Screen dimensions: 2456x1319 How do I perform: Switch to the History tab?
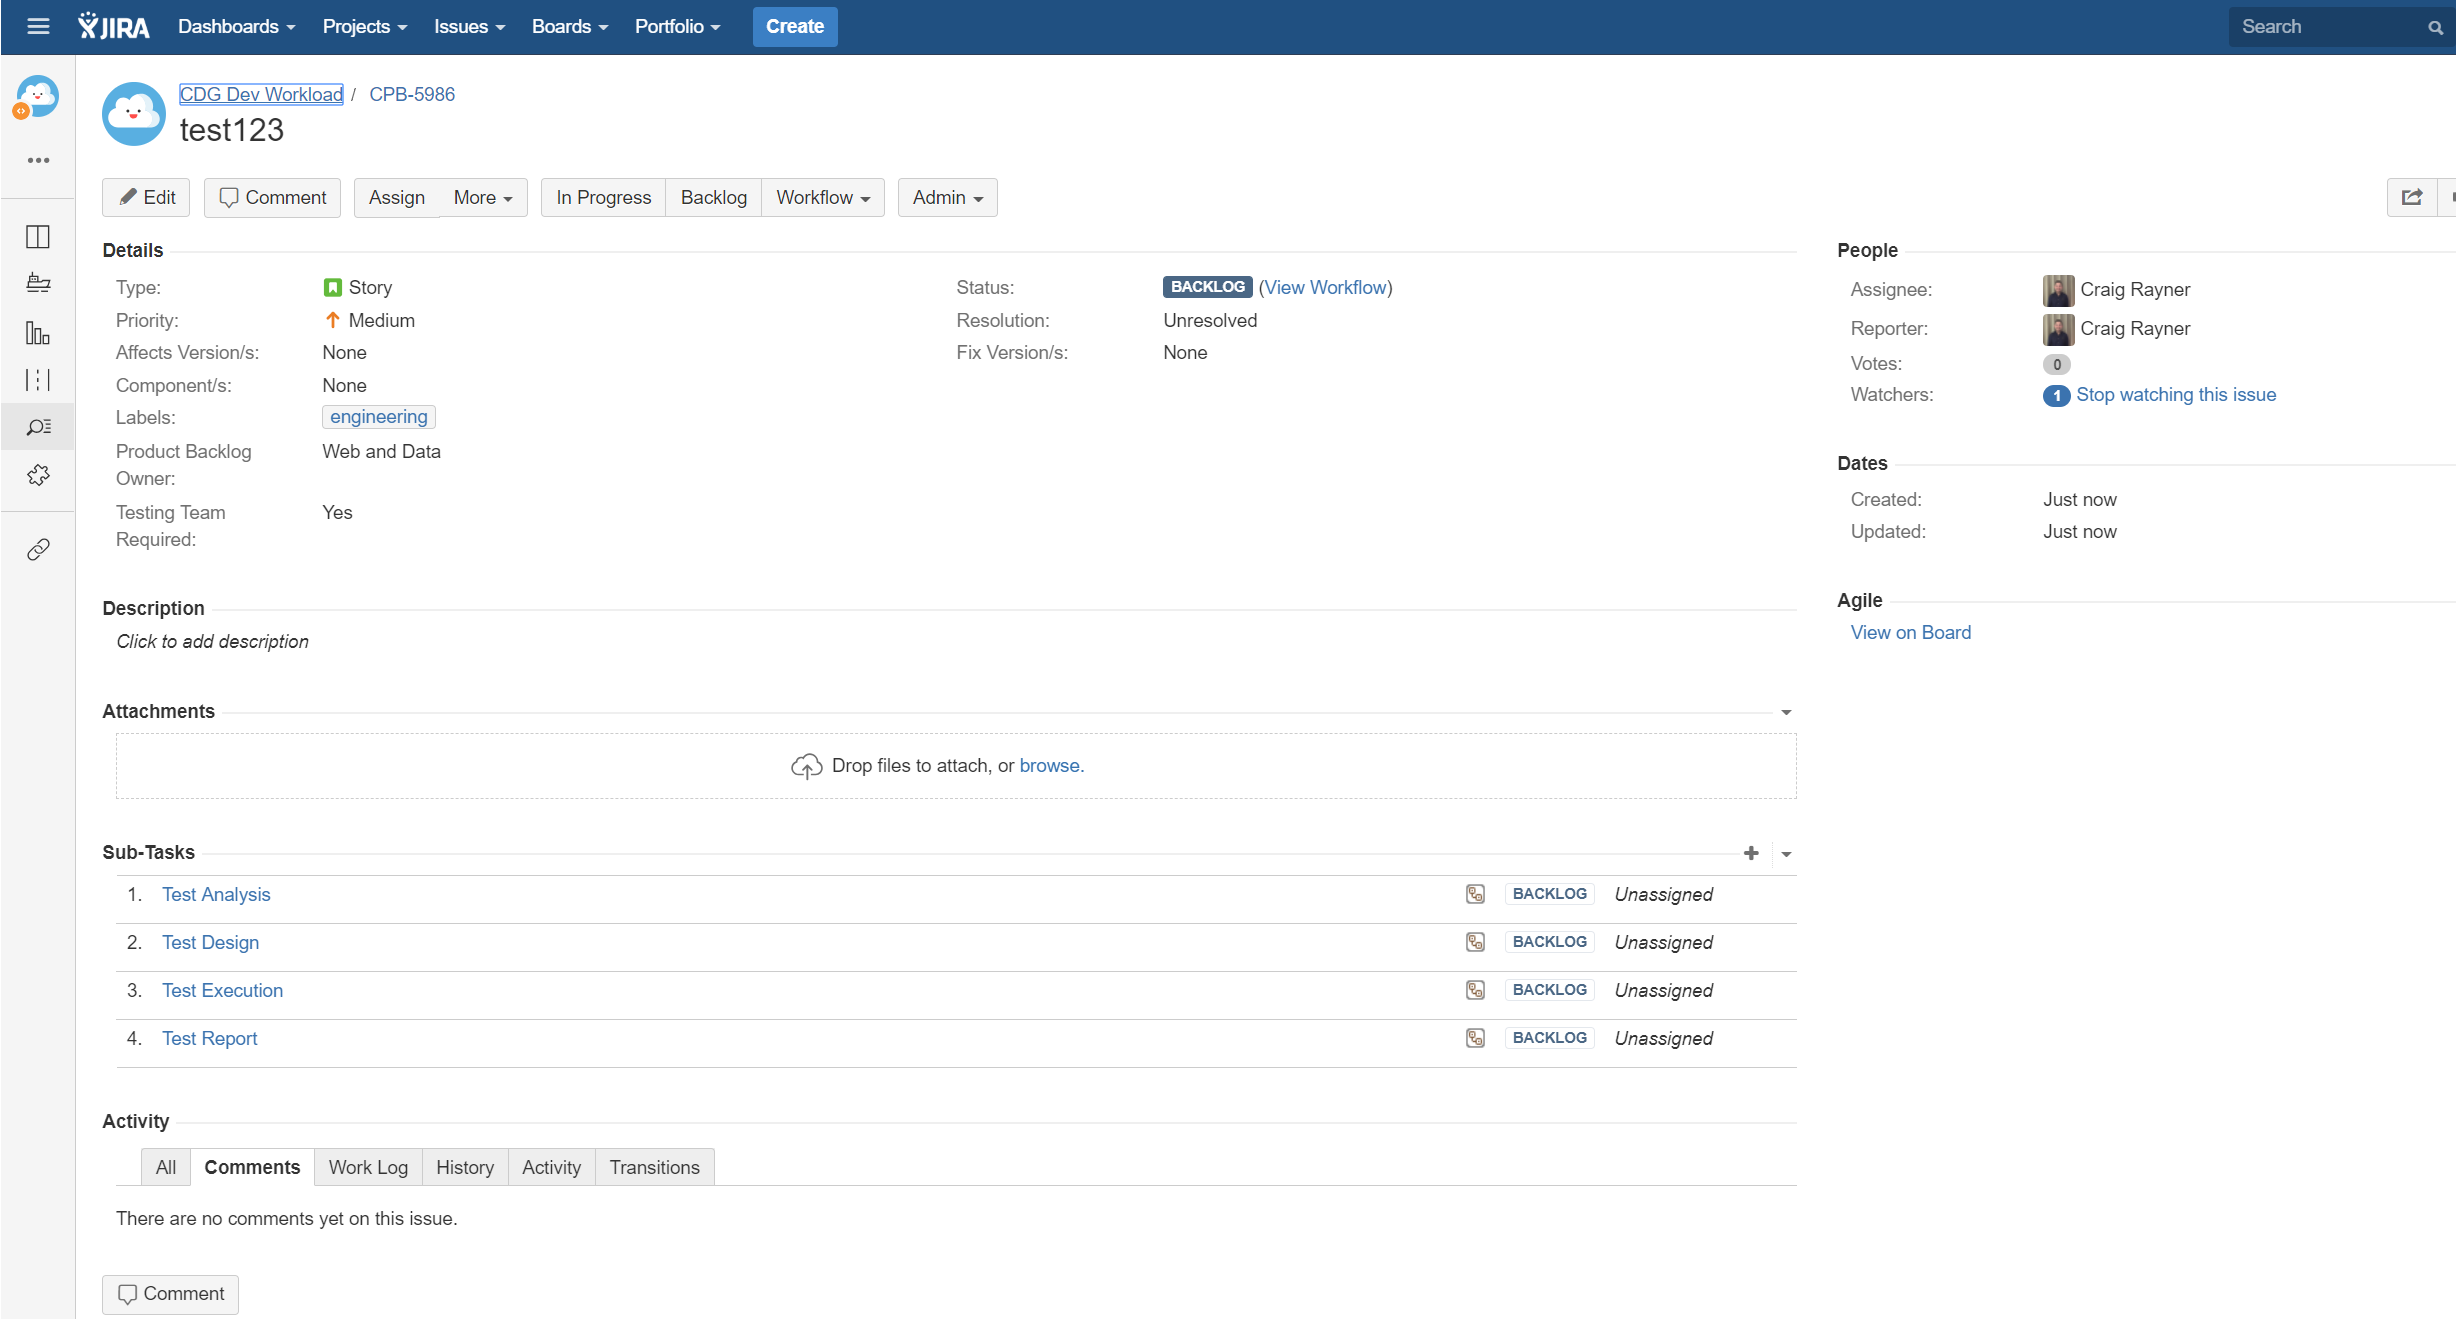point(464,1167)
